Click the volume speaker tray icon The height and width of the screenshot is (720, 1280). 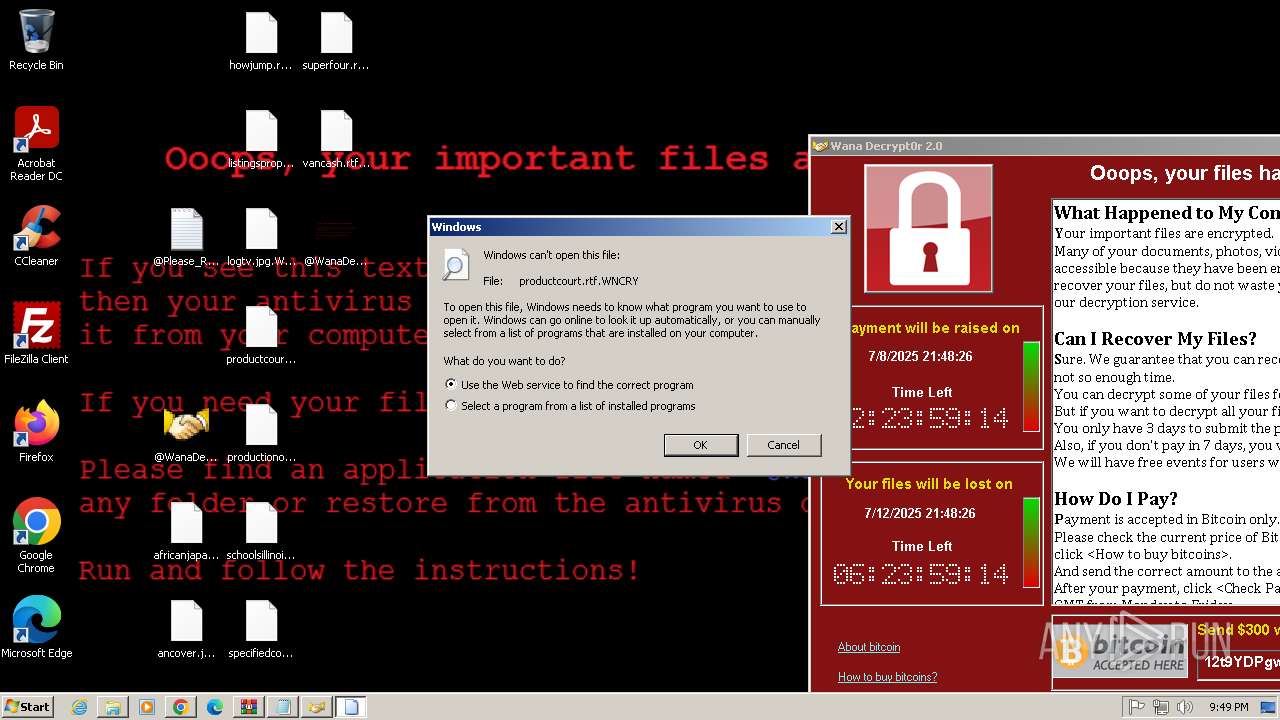[1184, 707]
